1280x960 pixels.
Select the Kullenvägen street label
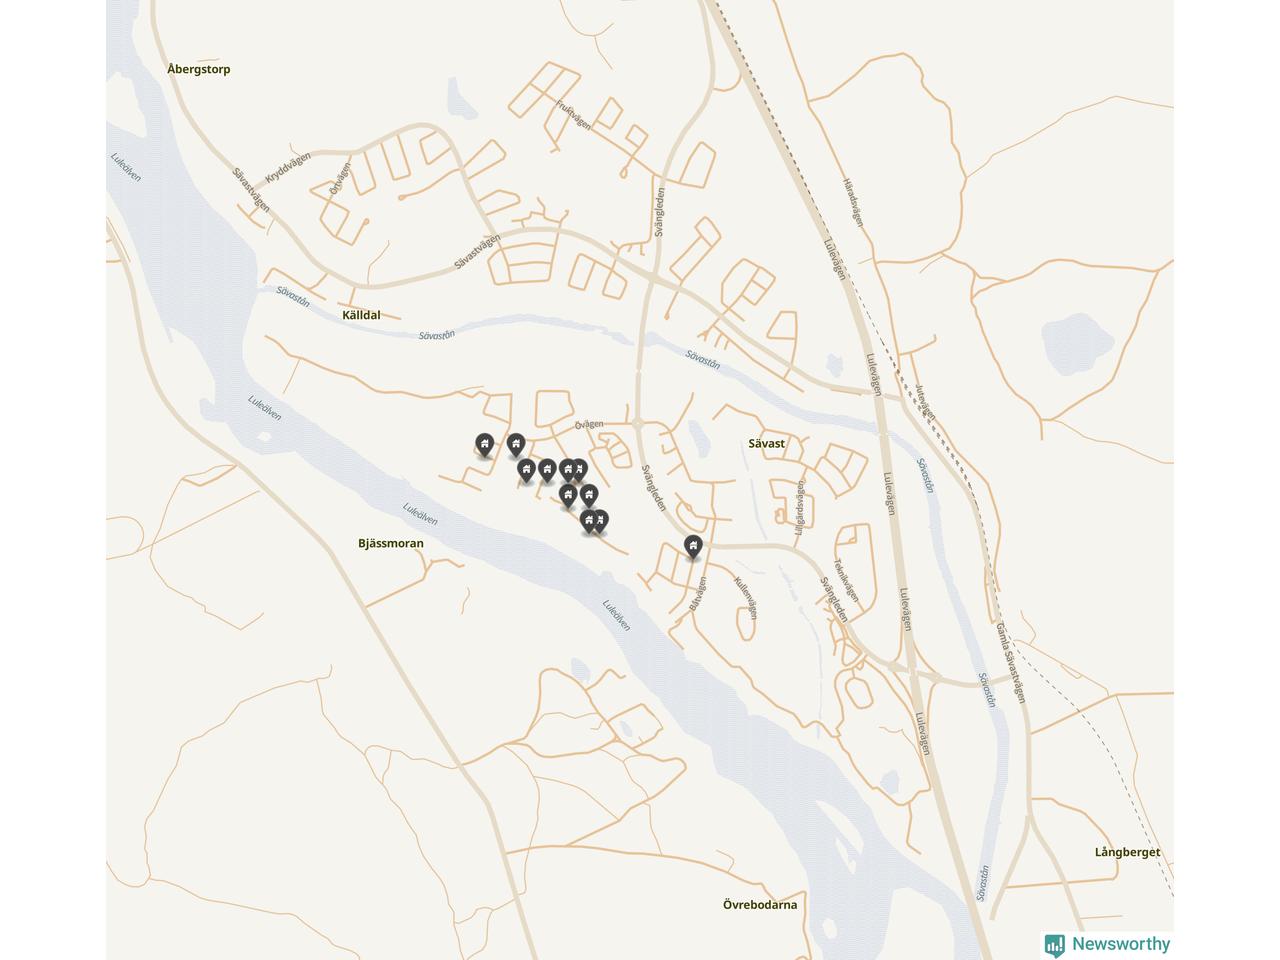[746, 598]
